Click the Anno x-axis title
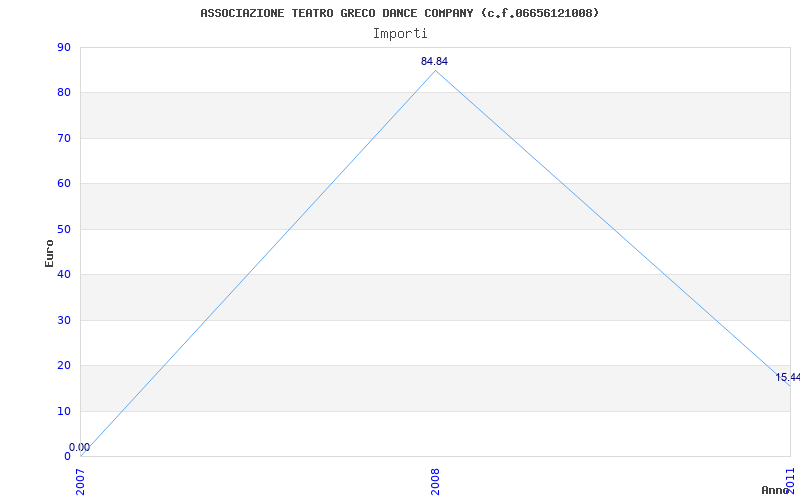The height and width of the screenshot is (500, 800). click(x=775, y=490)
